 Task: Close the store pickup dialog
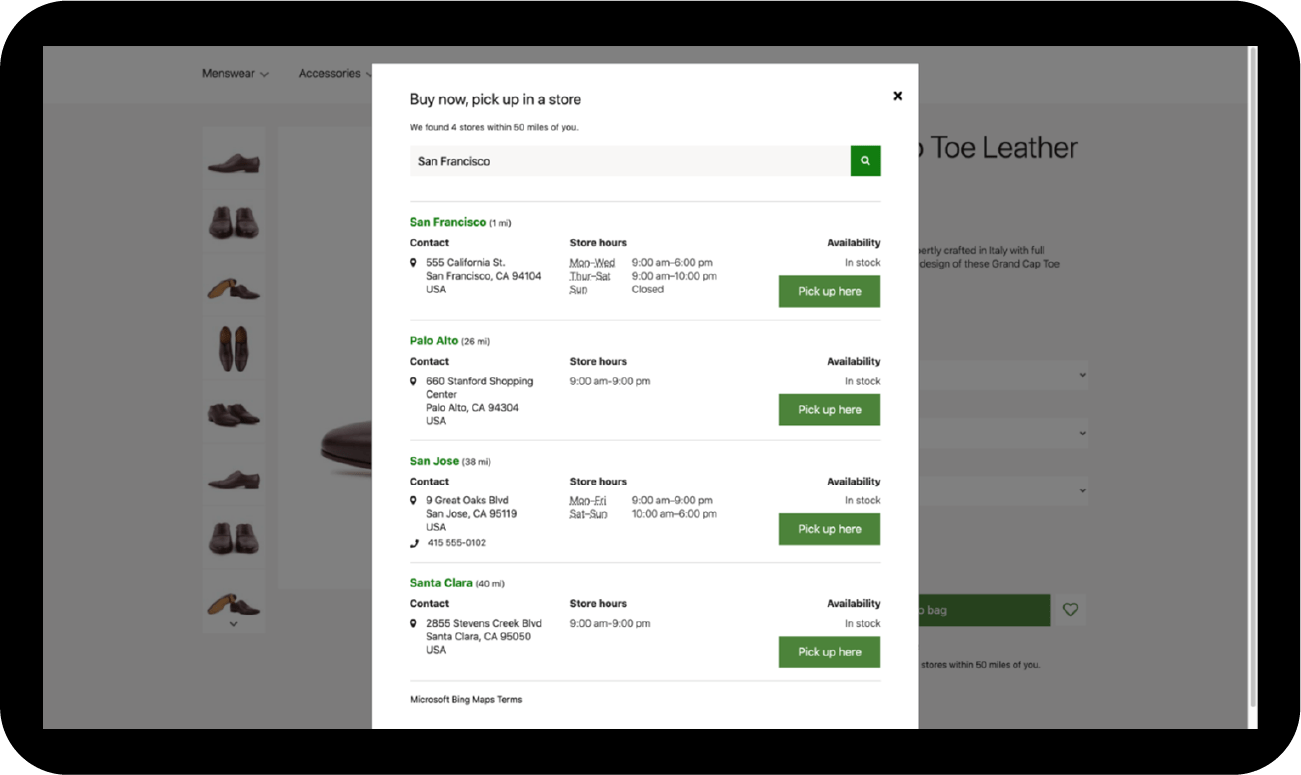pyautogui.click(x=897, y=95)
